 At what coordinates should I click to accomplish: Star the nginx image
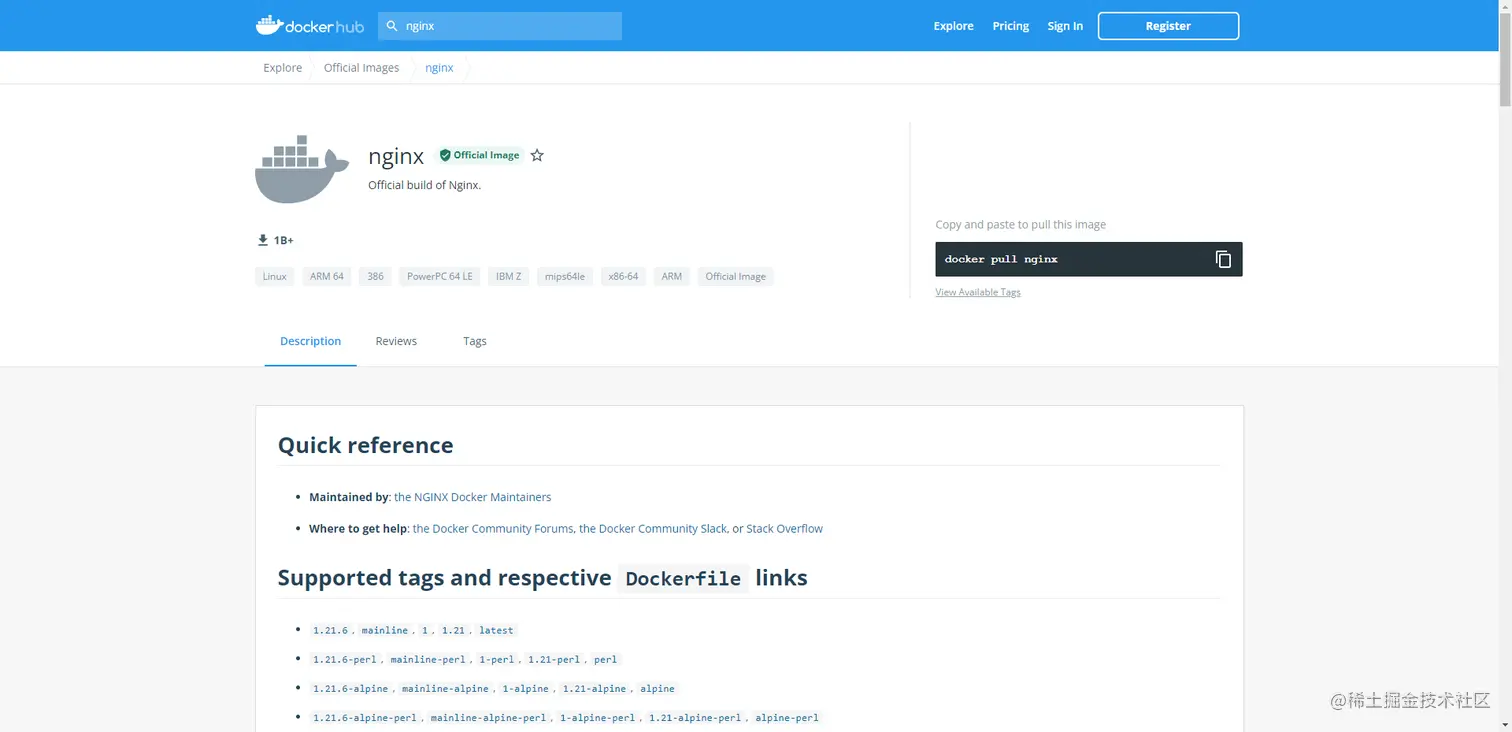click(537, 155)
